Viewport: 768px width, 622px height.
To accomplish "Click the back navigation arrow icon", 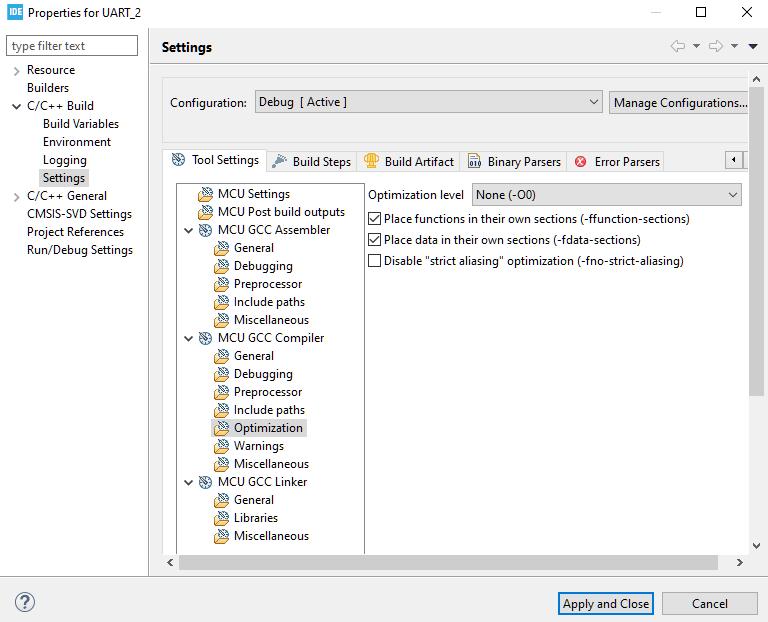I will click(x=678, y=46).
